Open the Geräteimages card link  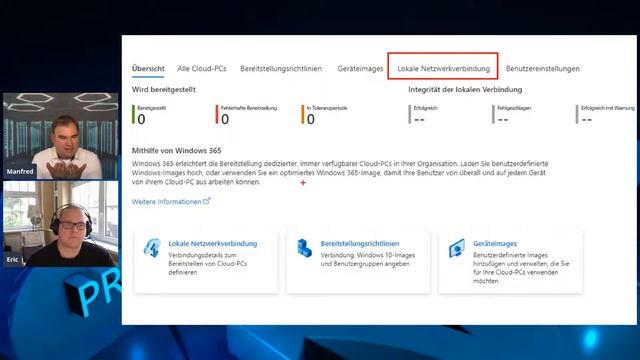[x=495, y=244]
